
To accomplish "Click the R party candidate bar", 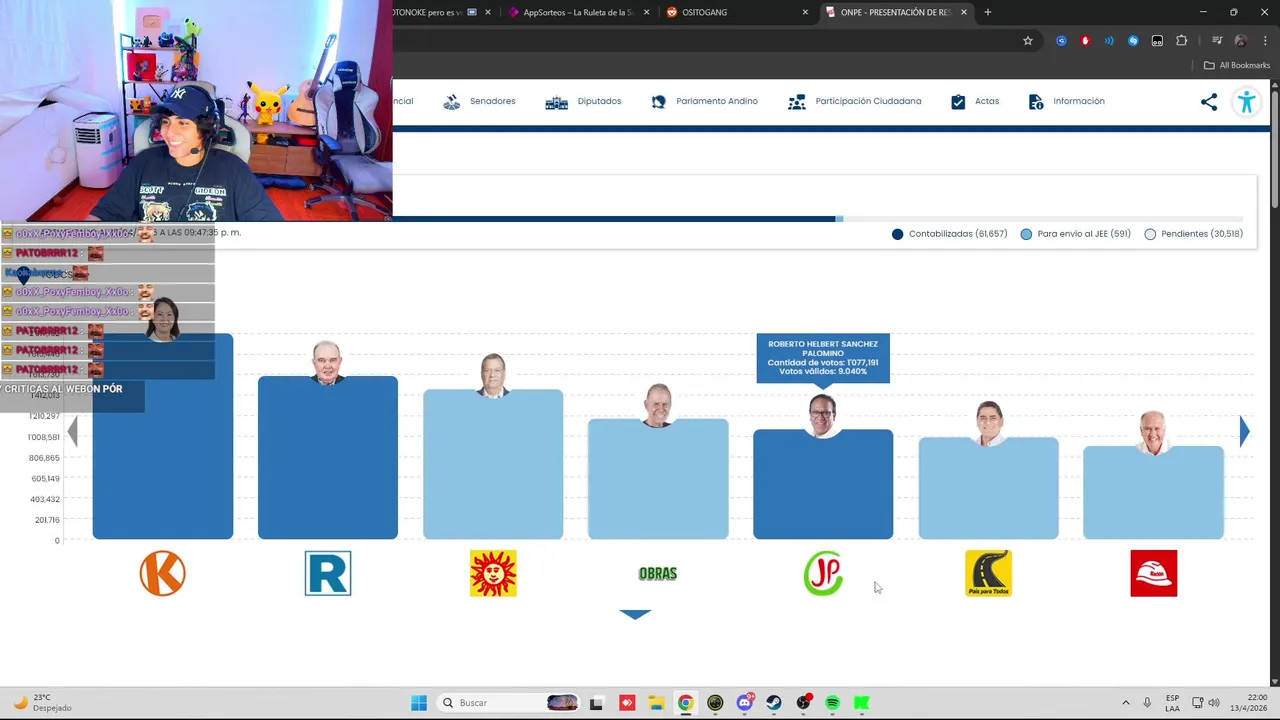I will (328, 458).
